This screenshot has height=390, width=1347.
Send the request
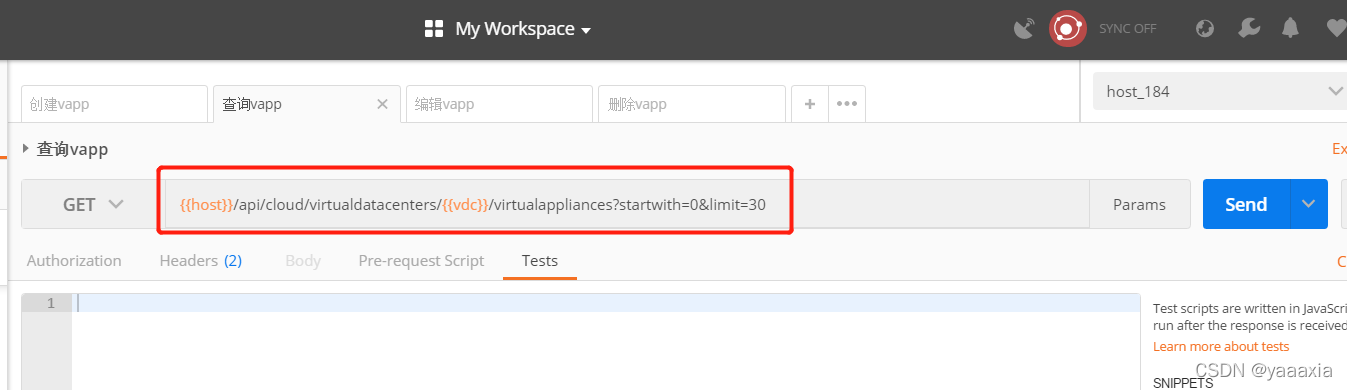(x=1246, y=204)
